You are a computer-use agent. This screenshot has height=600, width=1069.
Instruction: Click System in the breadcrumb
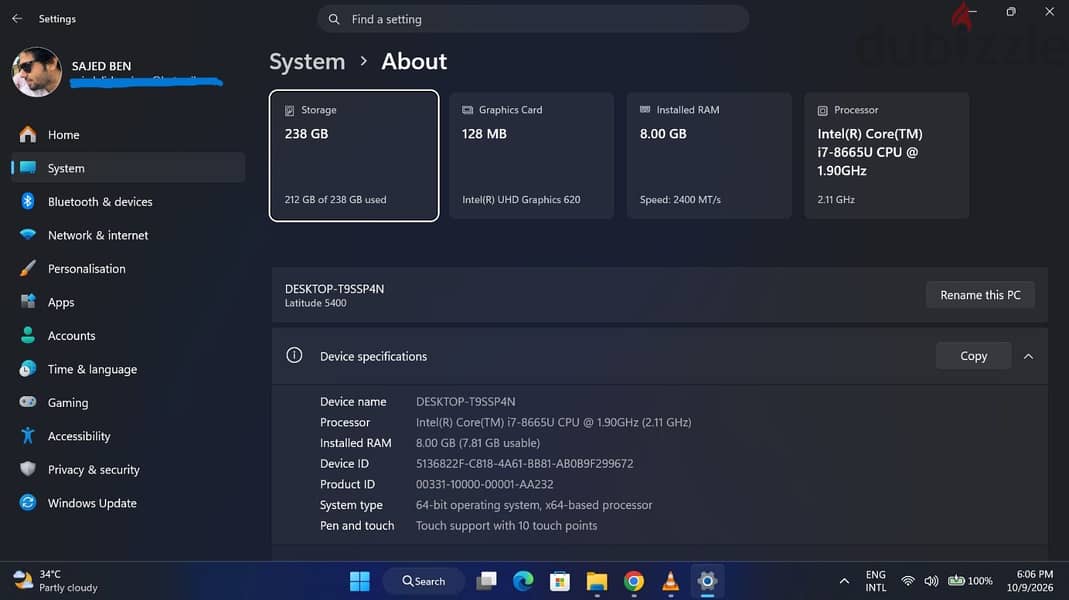[307, 61]
